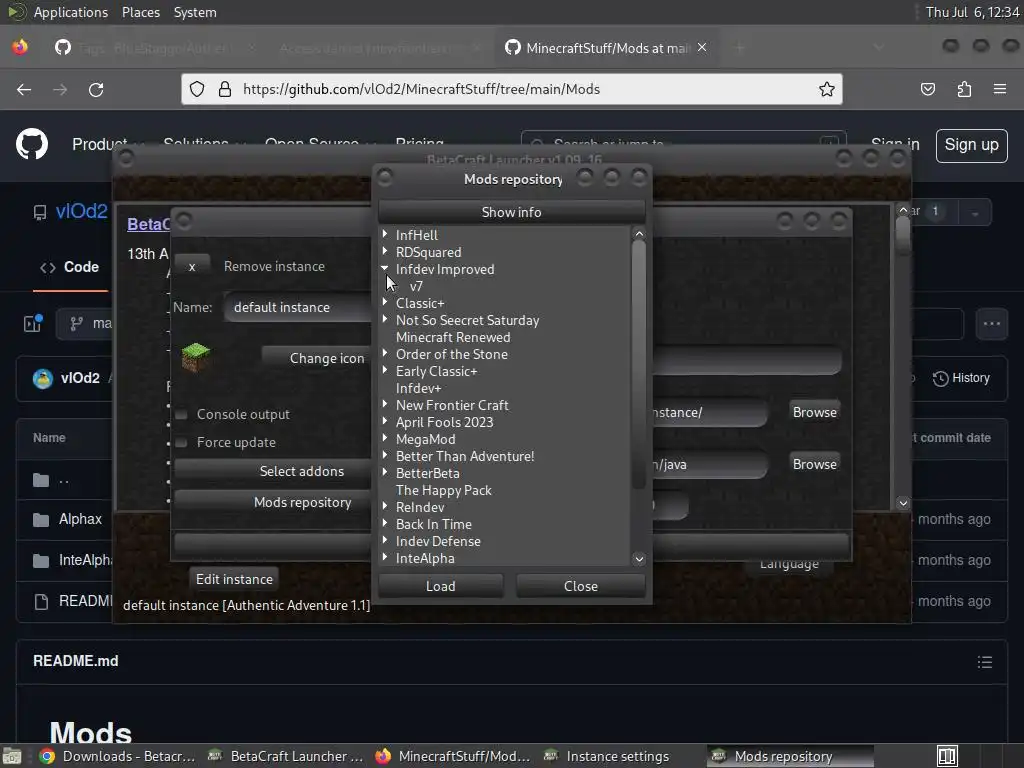Switch to Downloads - Betacraft taskbar item
1024x768 pixels.
tap(118, 756)
